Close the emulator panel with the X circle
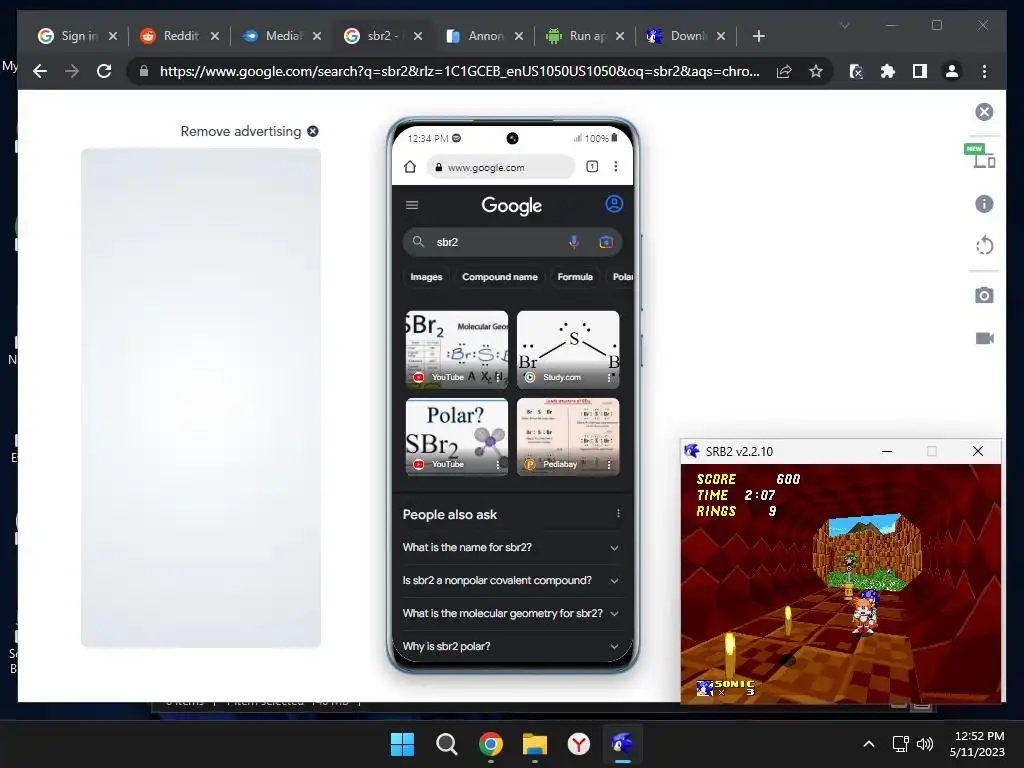 (984, 112)
